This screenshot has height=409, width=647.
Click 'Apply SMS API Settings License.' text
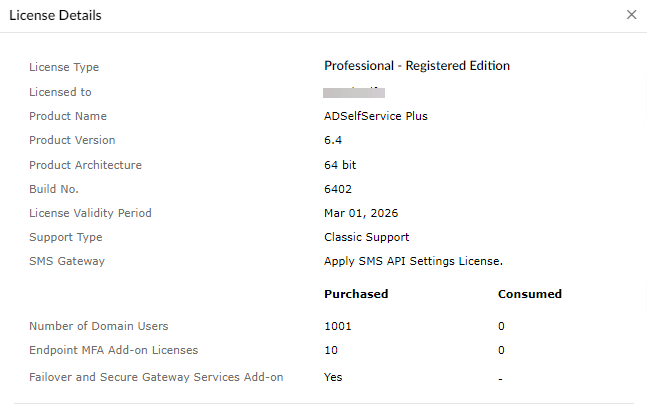(413, 261)
